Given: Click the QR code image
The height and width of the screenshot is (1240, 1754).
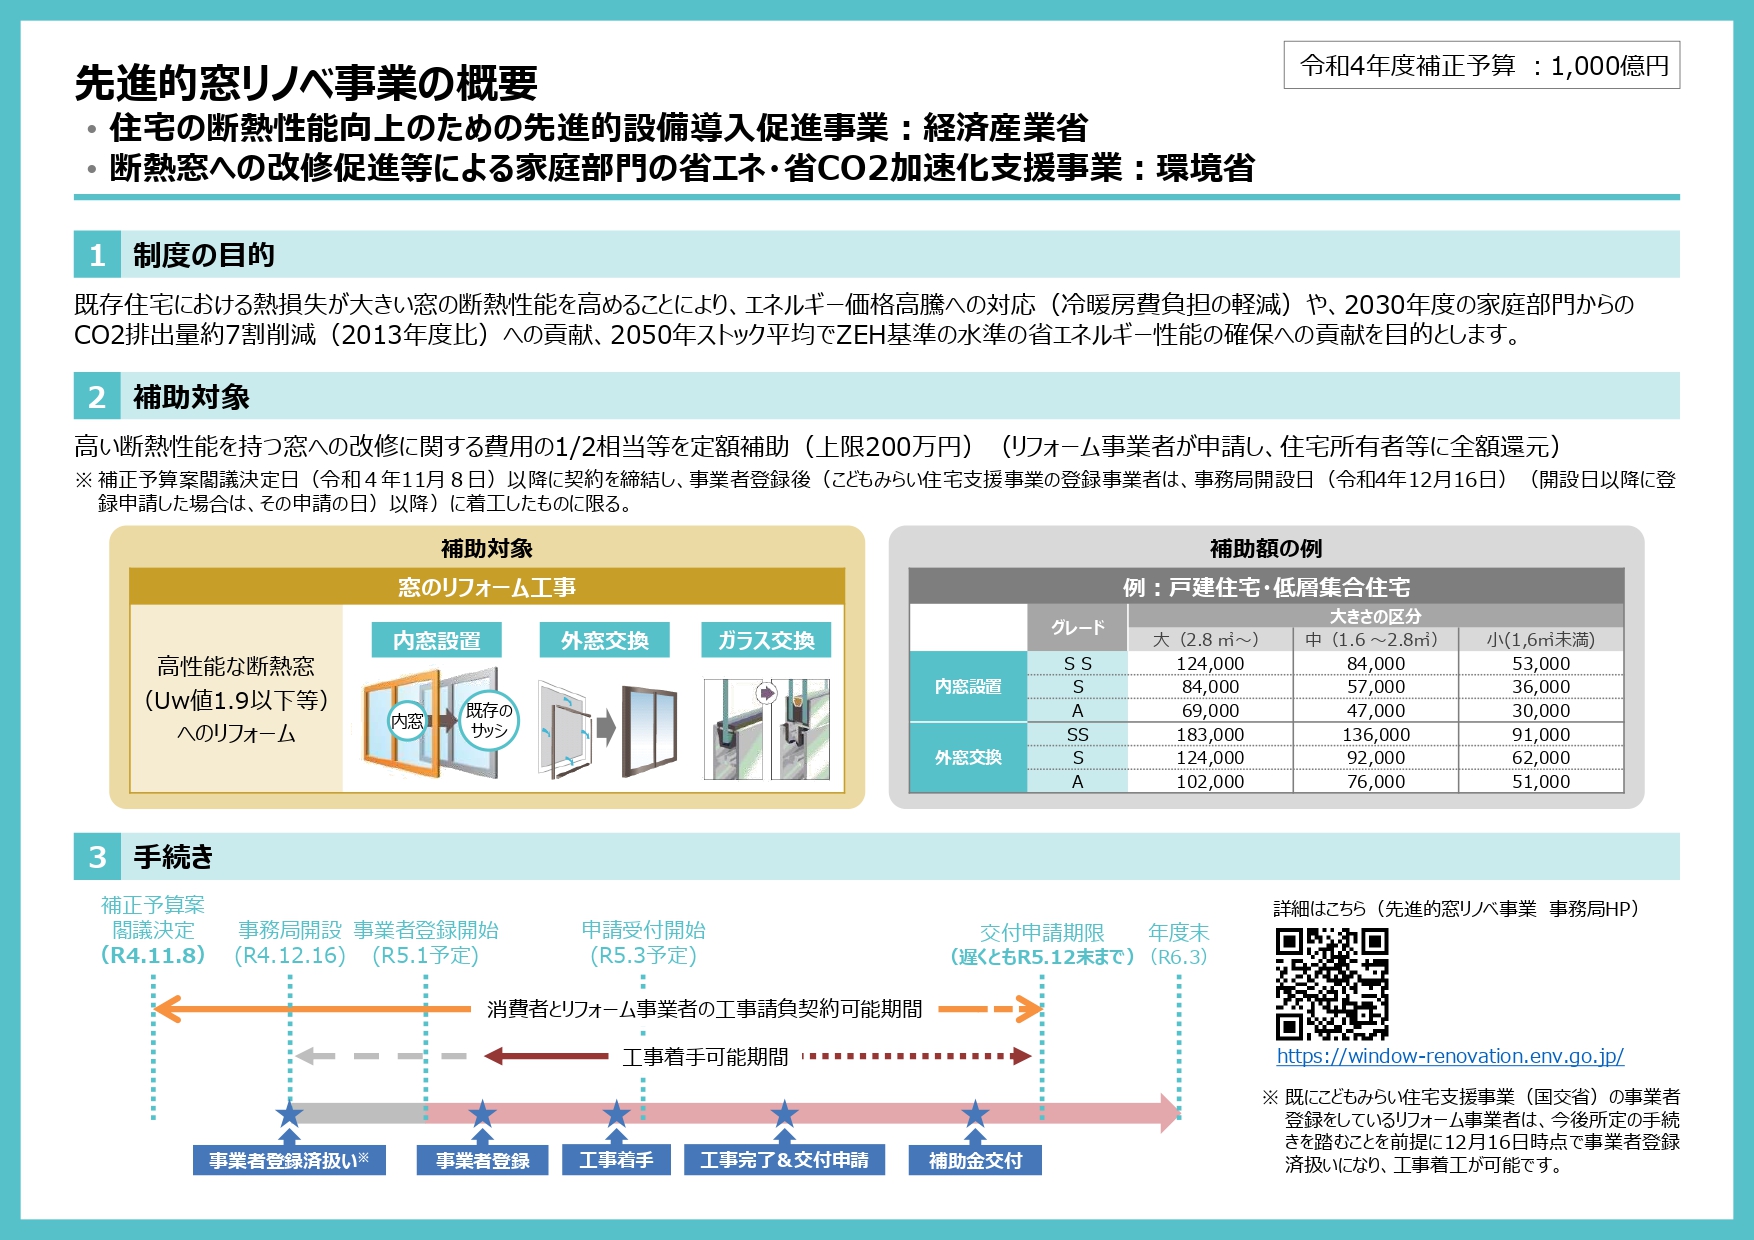Looking at the screenshot, I should point(1331,984).
